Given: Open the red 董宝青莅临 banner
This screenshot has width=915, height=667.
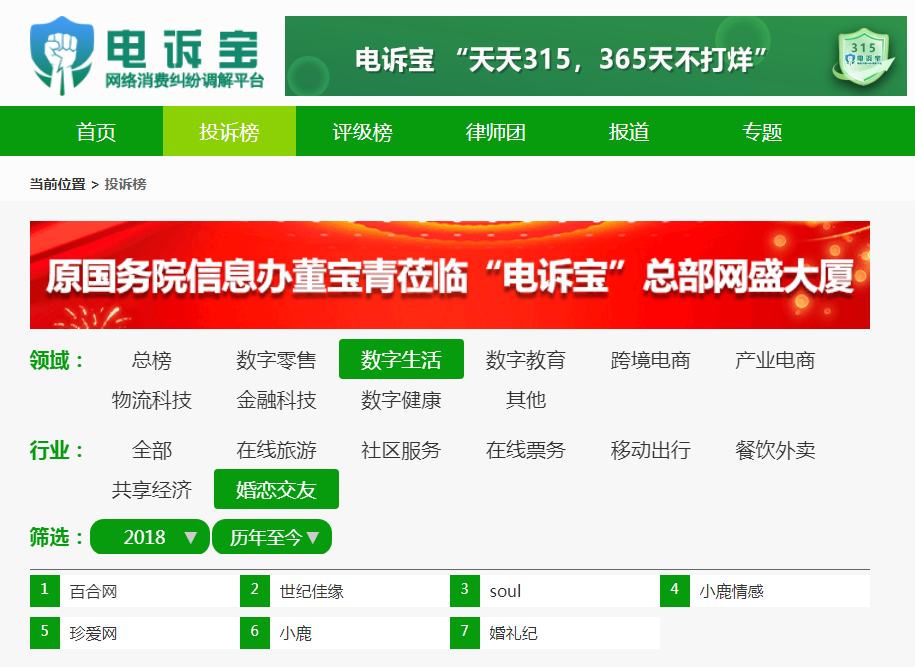Looking at the screenshot, I should pyautogui.click(x=450, y=275).
